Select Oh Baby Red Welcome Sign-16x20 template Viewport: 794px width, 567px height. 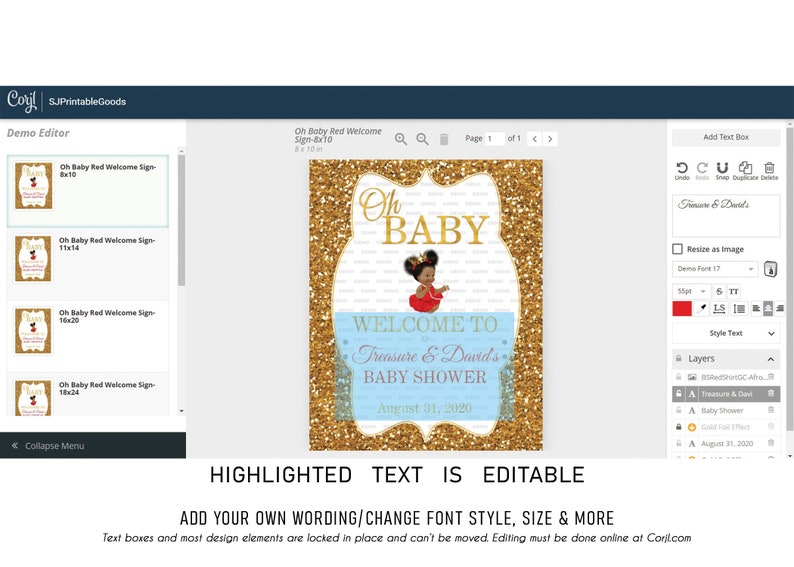tap(88, 336)
